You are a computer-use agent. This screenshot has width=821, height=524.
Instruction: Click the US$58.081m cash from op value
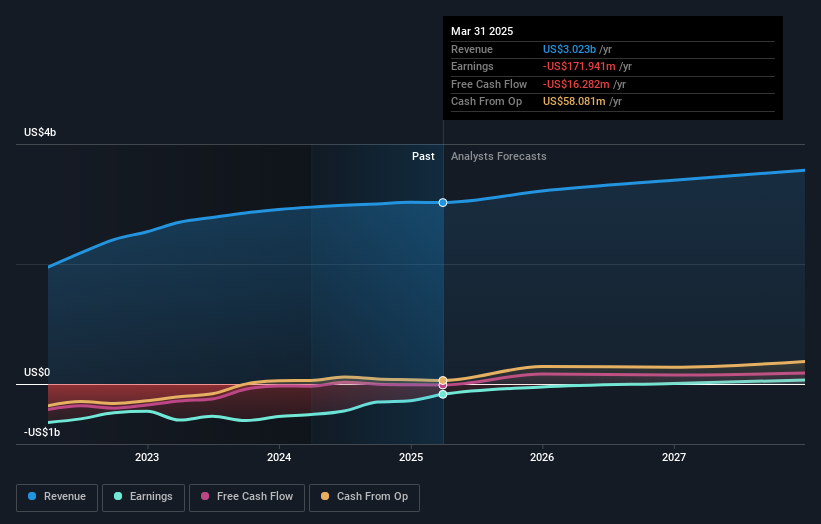574,102
